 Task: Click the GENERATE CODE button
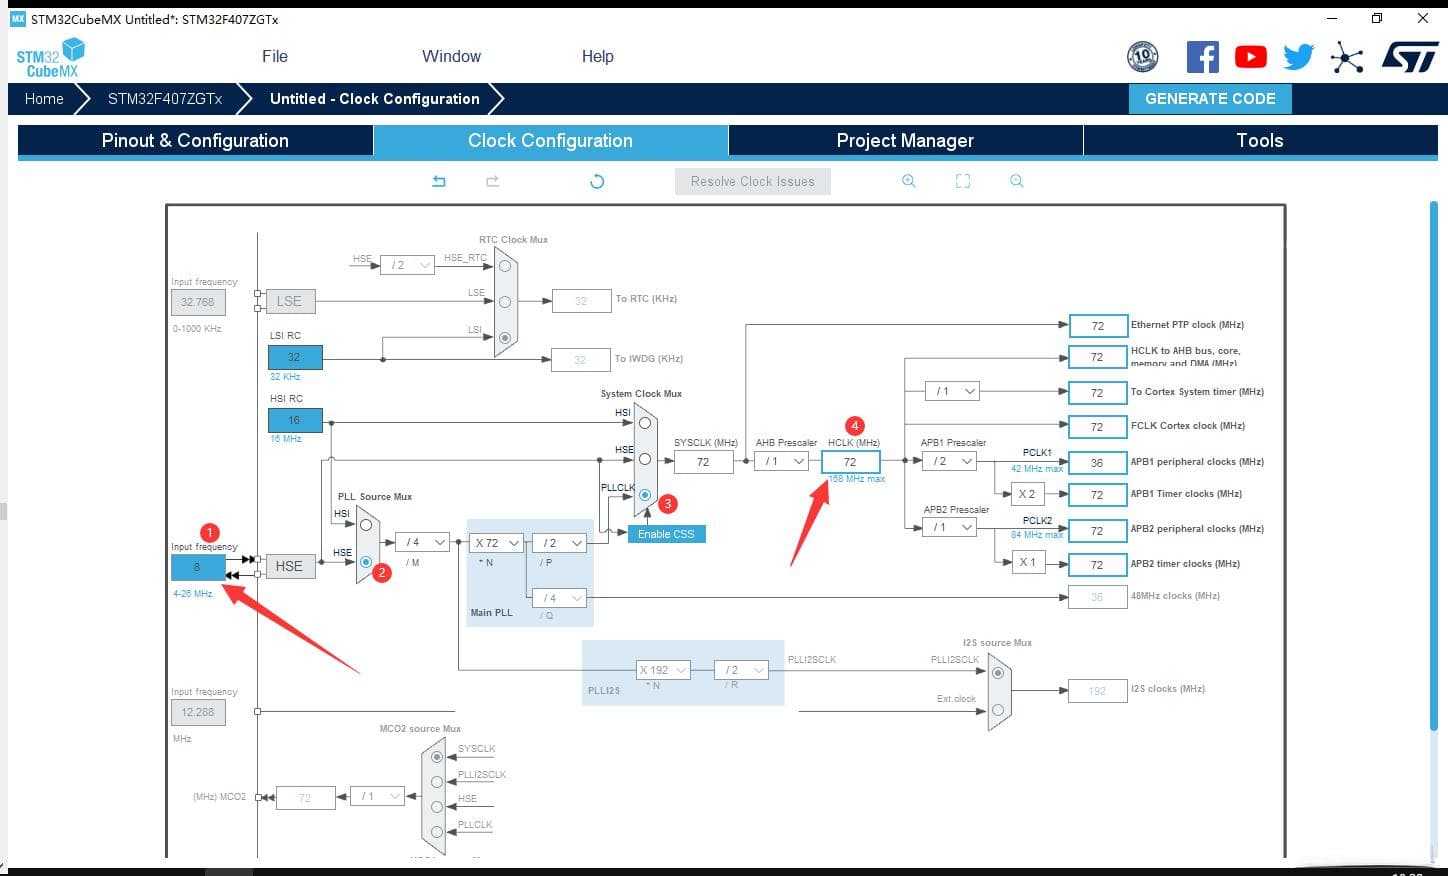click(1210, 99)
